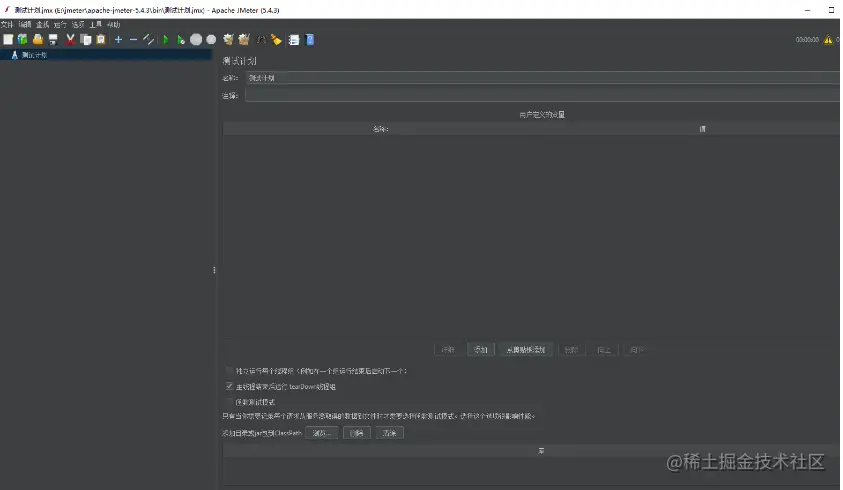Click the Cut scissors icon
The height and width of the screenshot is (490, 843).
coord(70,39)
